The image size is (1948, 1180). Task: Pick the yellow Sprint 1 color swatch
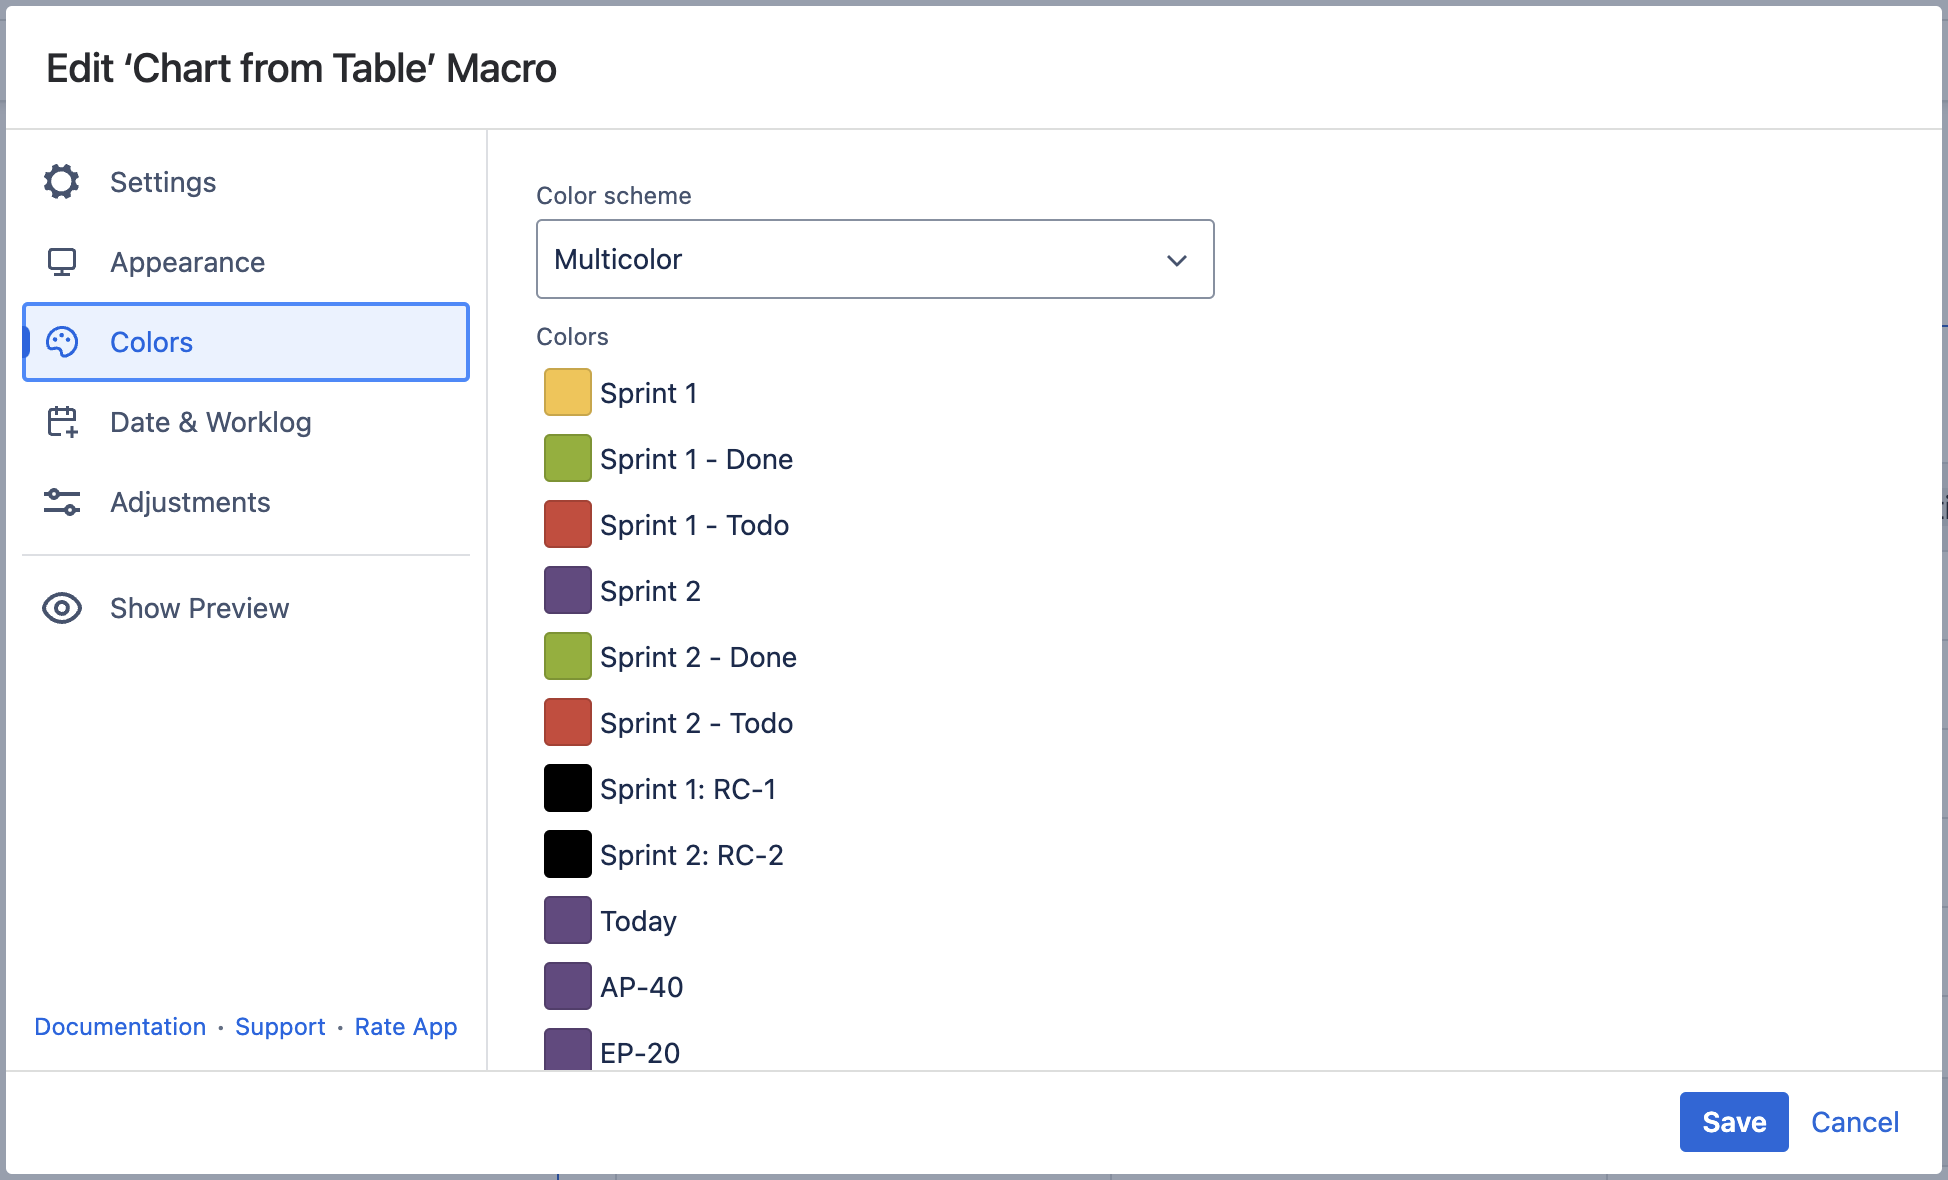coord(567,392)
